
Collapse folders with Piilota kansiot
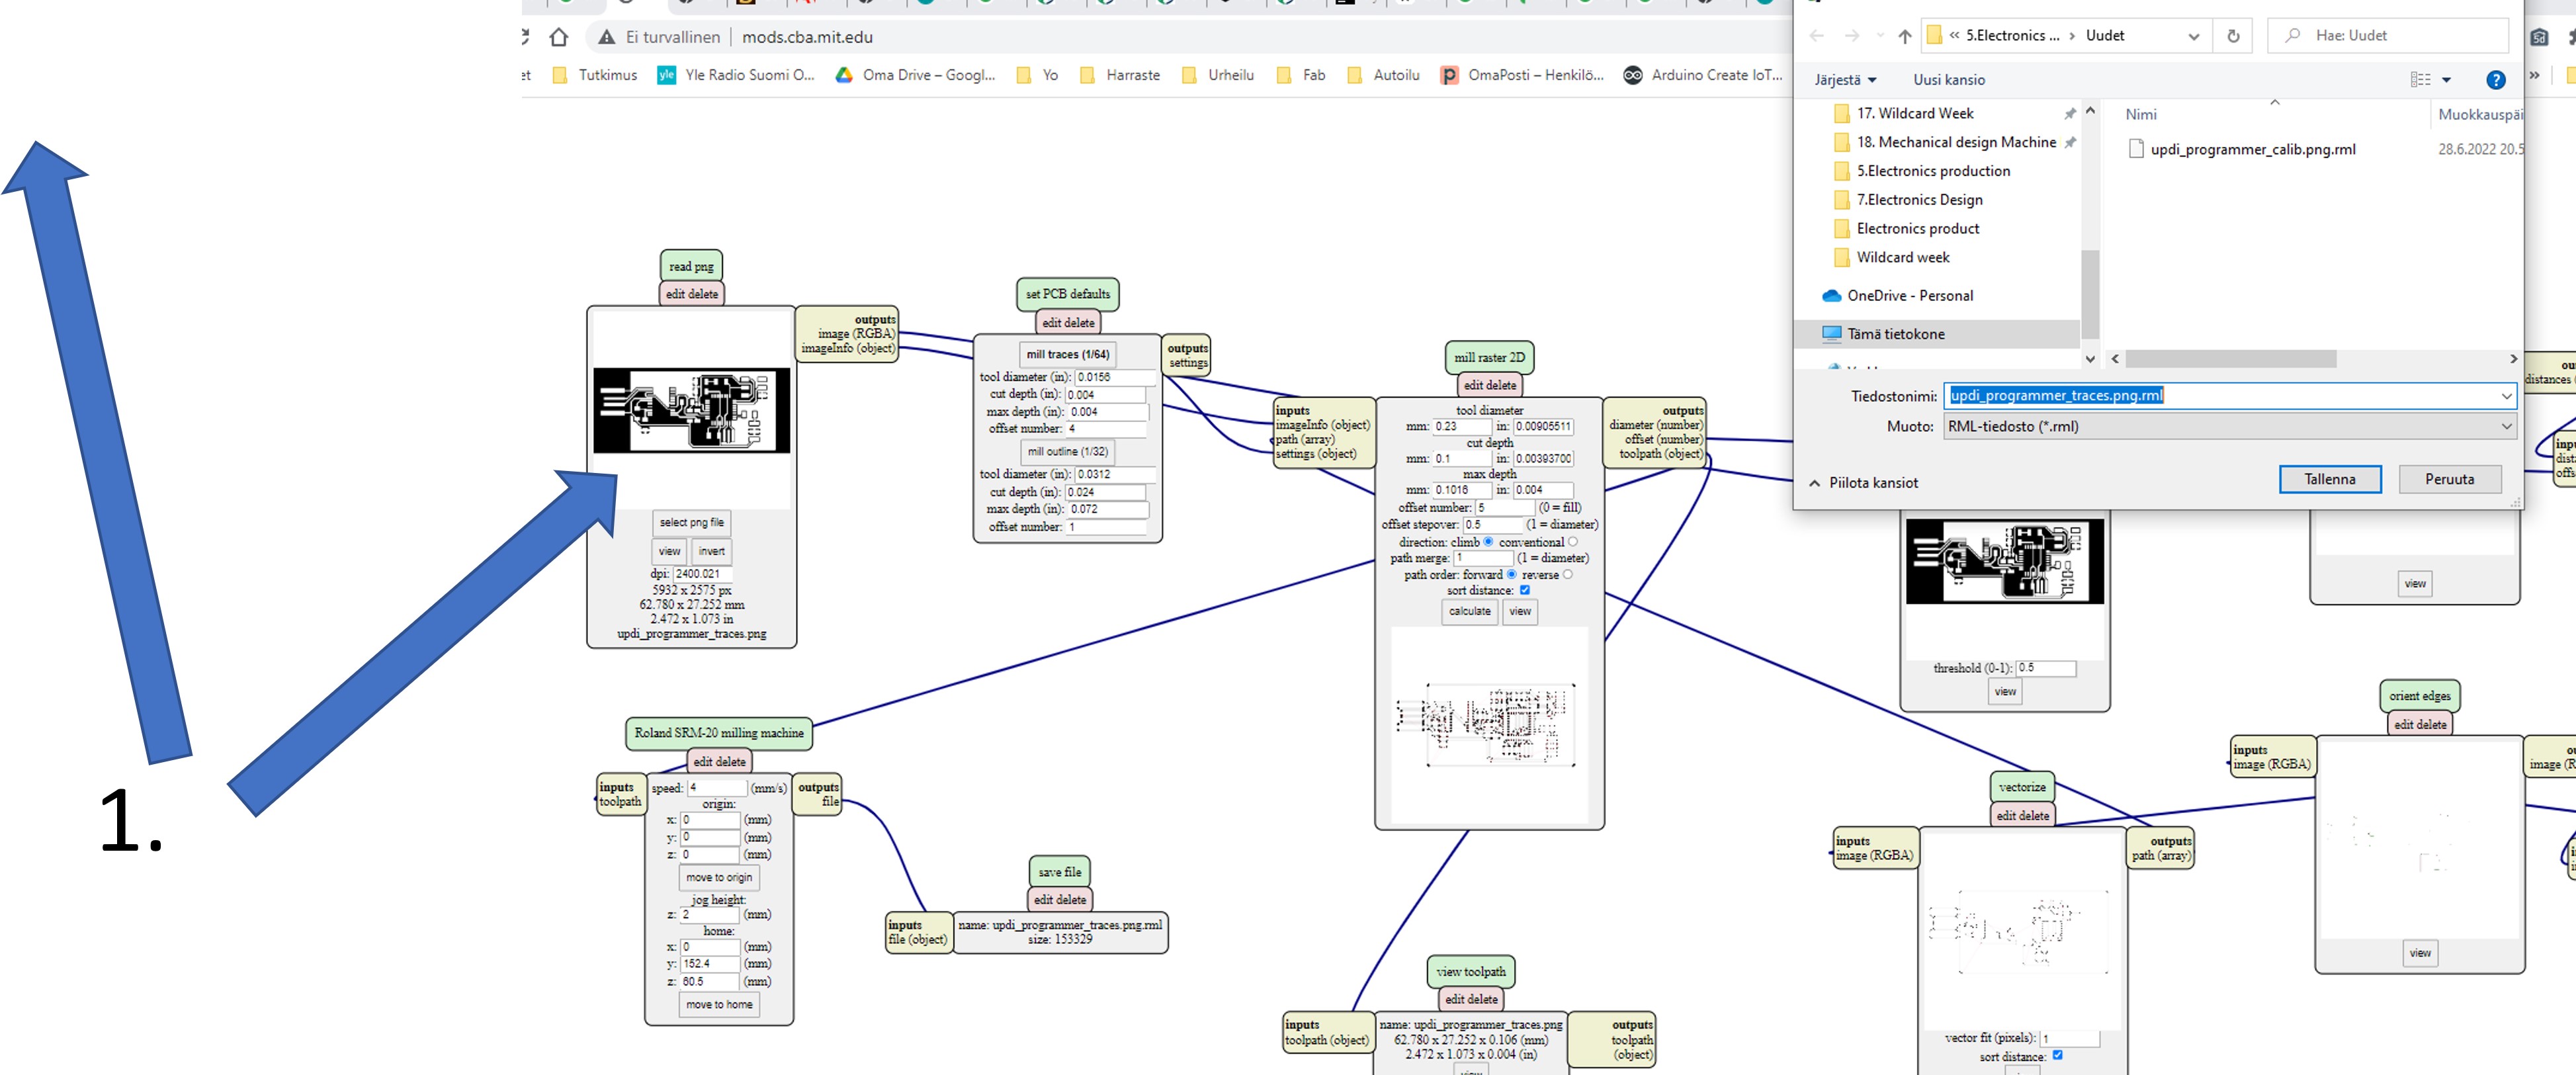click(1864, 483)
